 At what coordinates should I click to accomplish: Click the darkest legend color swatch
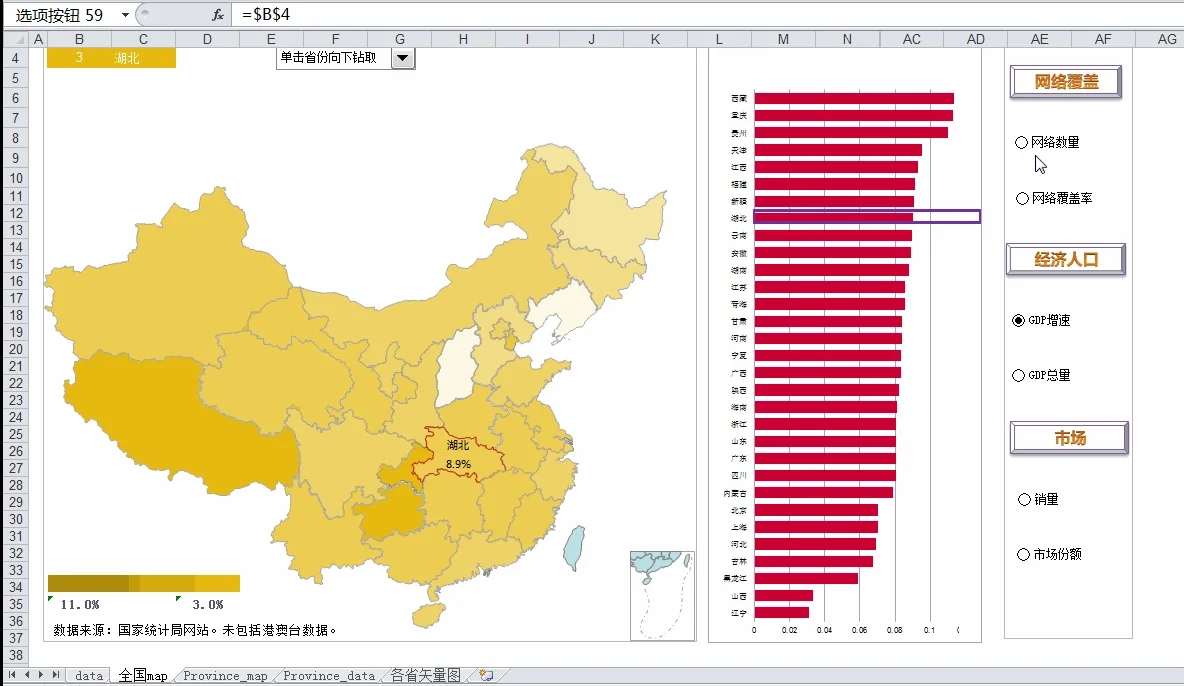[88, 583]
